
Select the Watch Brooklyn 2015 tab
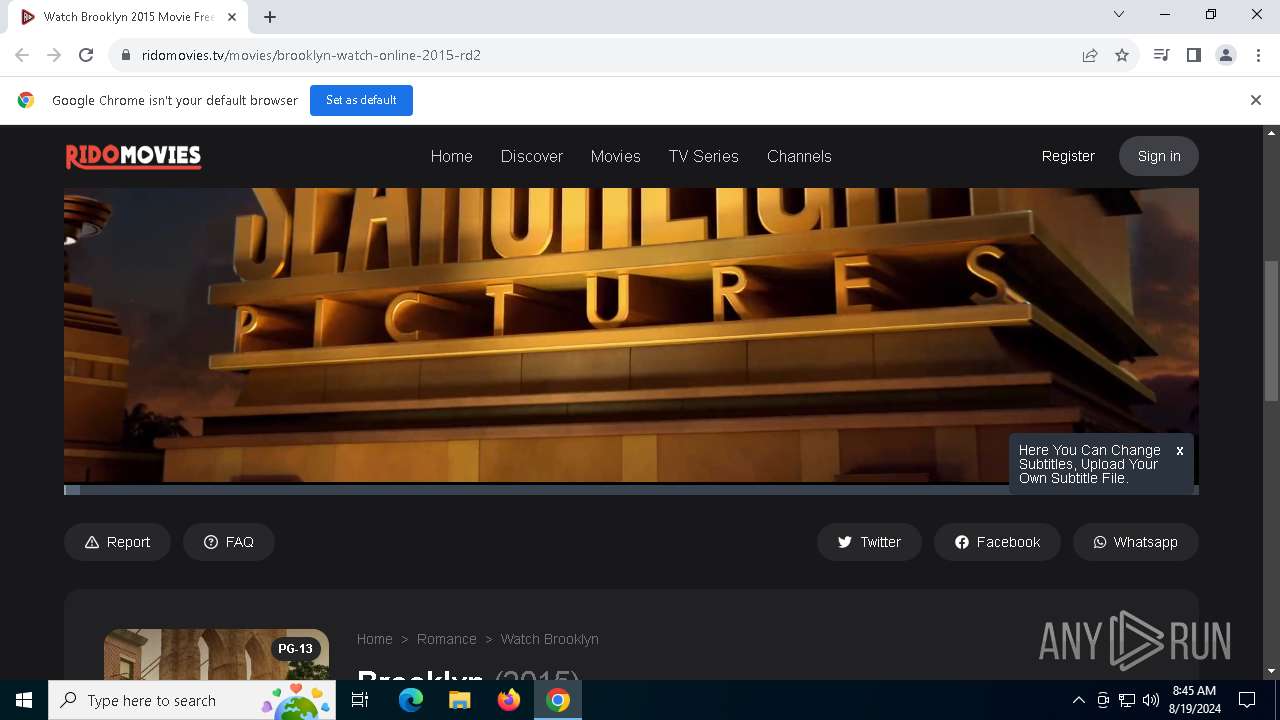pos(130,17)
